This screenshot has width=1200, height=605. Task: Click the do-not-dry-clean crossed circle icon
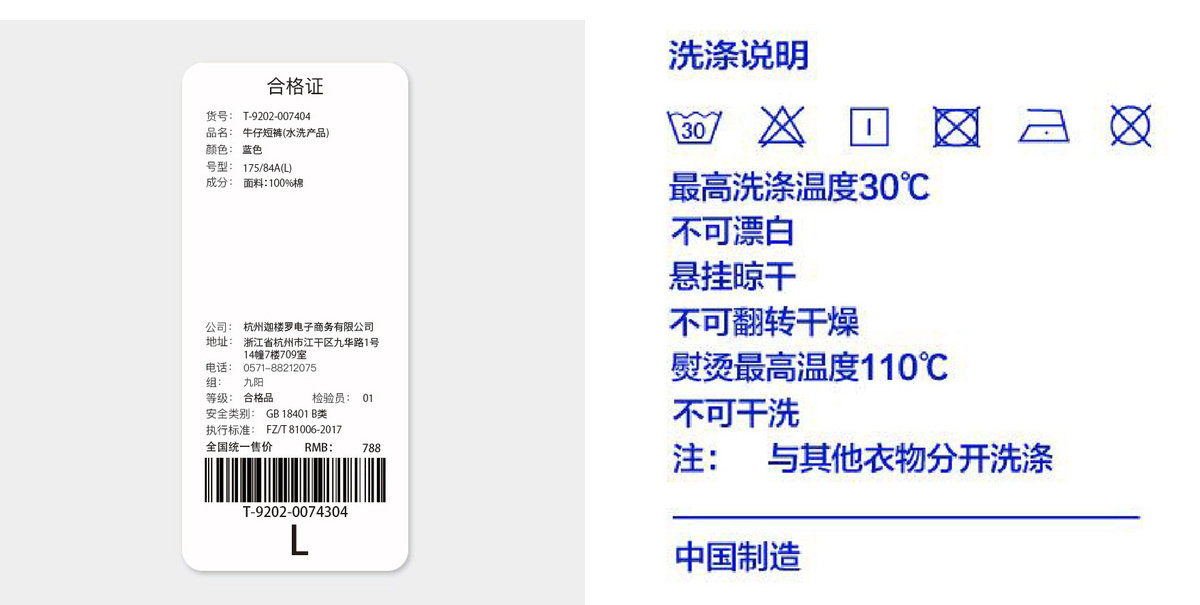[x=1131, y=127]
